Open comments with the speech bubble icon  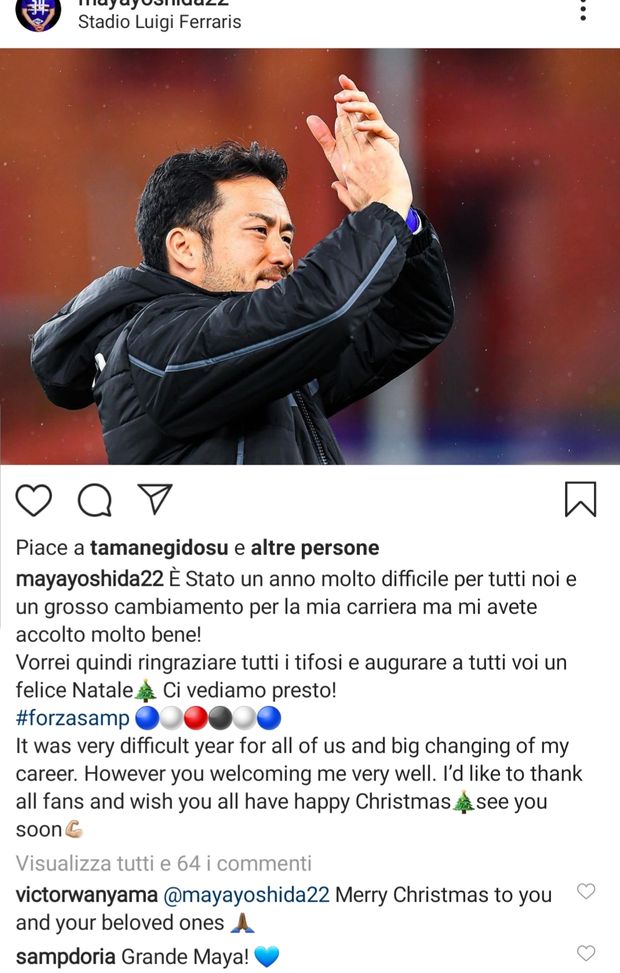(x=94, y=500)
